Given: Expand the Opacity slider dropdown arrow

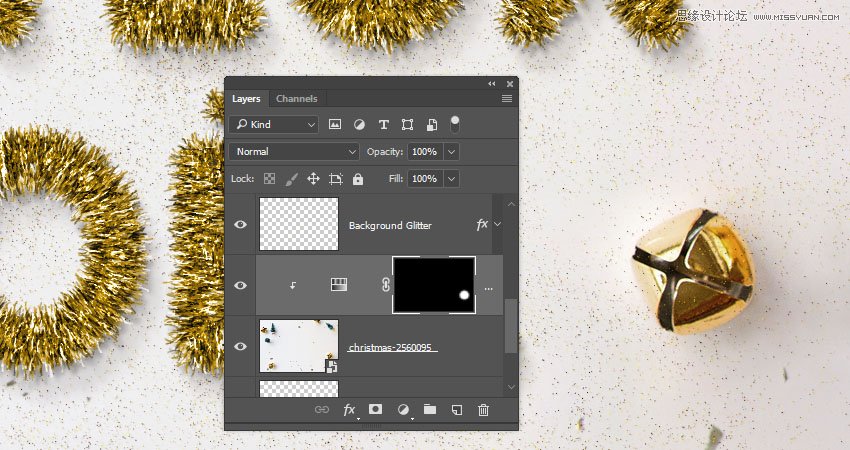Looking at the screenshot, I should (x=451, y=152).
